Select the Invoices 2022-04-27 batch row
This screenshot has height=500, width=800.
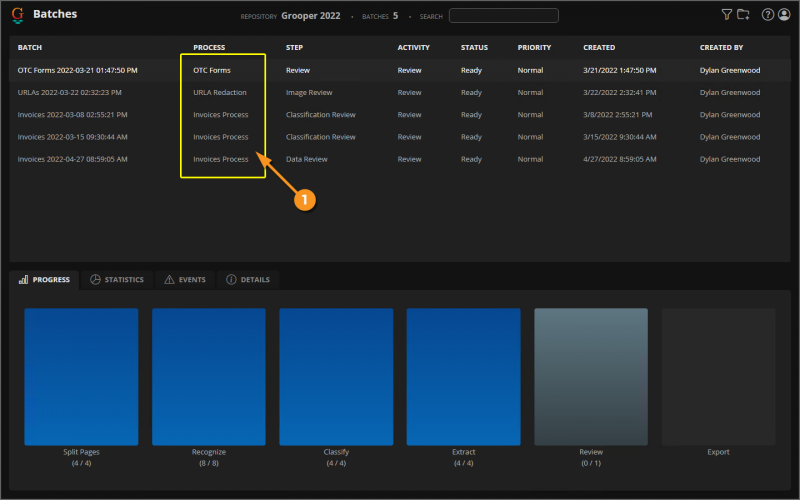[72, 159]
